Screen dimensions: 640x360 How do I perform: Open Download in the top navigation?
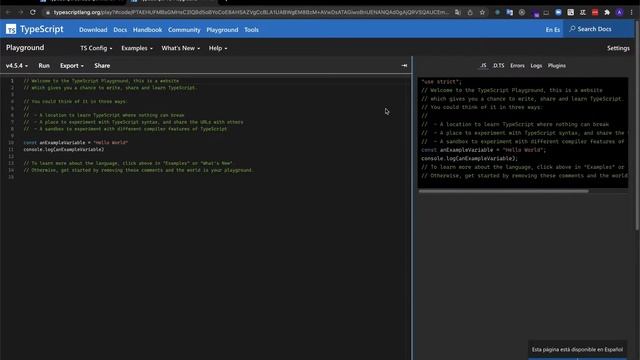(x=93, y=30)
